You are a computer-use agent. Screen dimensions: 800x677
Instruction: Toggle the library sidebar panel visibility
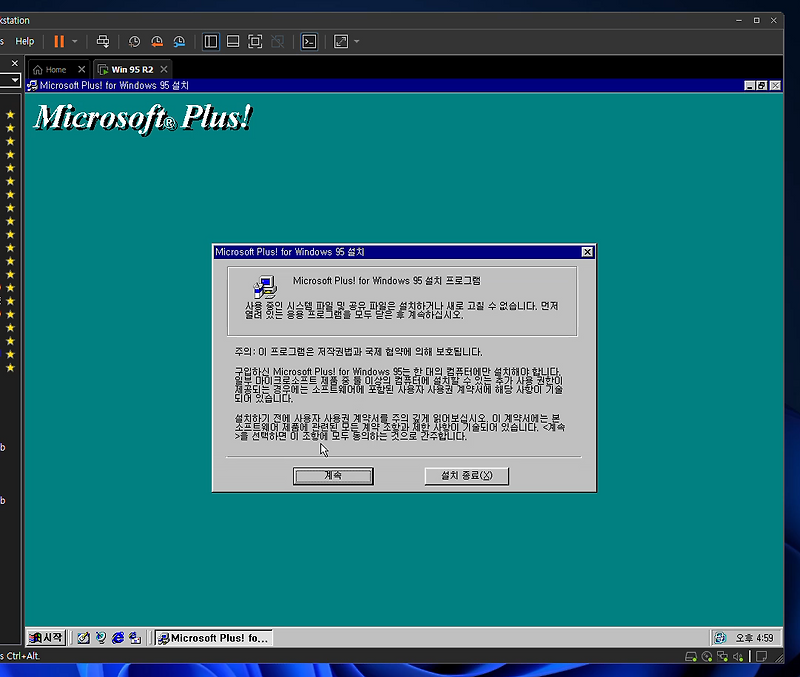210,41
